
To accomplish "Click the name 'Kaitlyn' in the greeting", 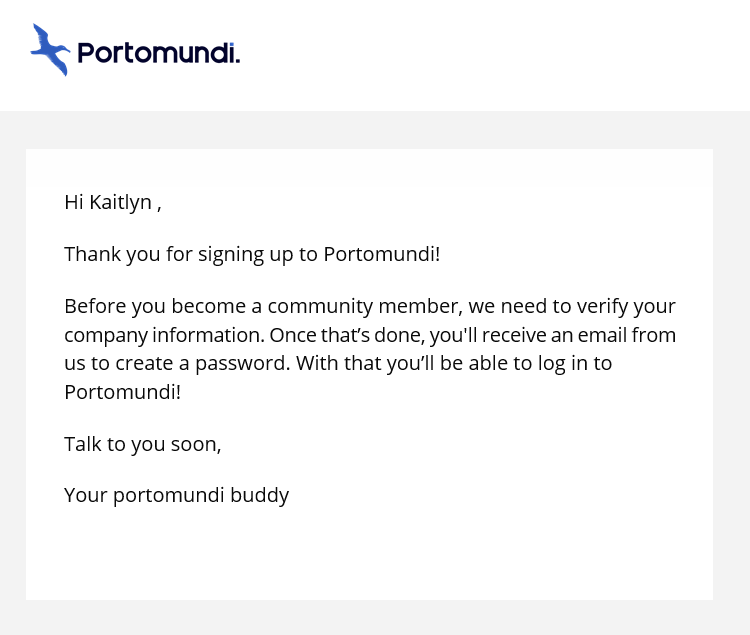I will (121, 203).
